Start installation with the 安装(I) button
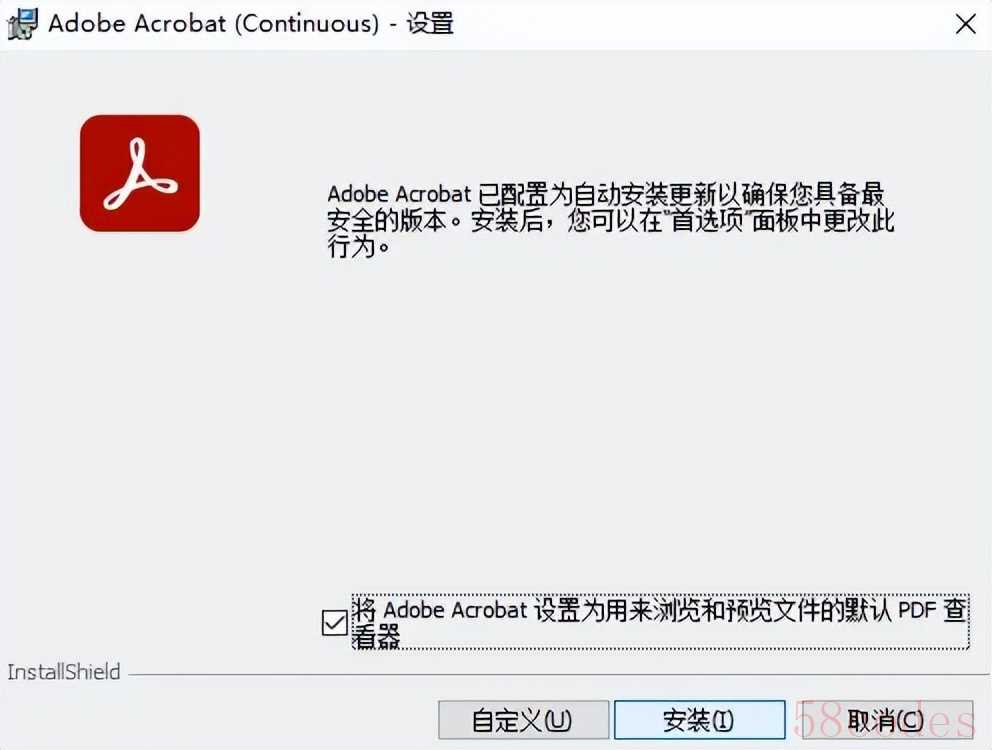Viewport: 992px width, 750px height. pyautogui.click(x=699, y=720)
